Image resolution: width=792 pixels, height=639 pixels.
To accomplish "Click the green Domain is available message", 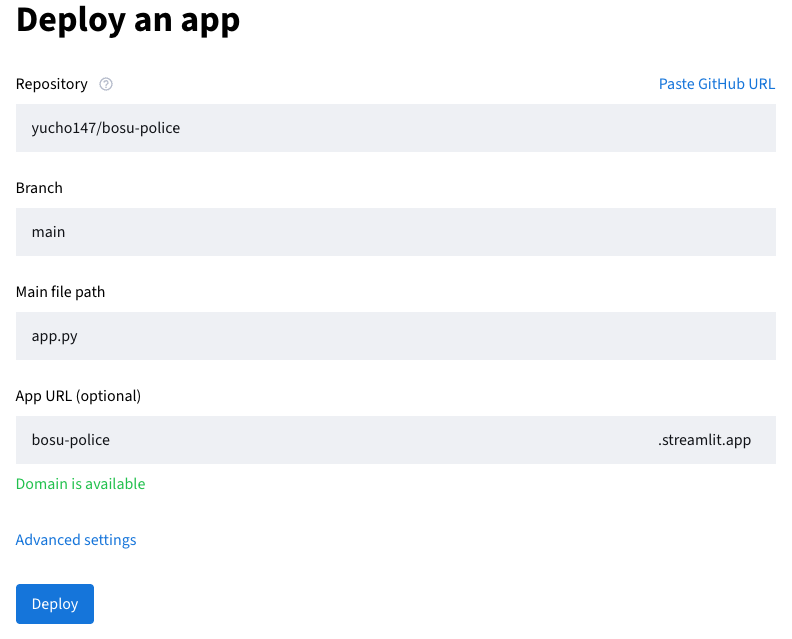I will click(80, 484).
